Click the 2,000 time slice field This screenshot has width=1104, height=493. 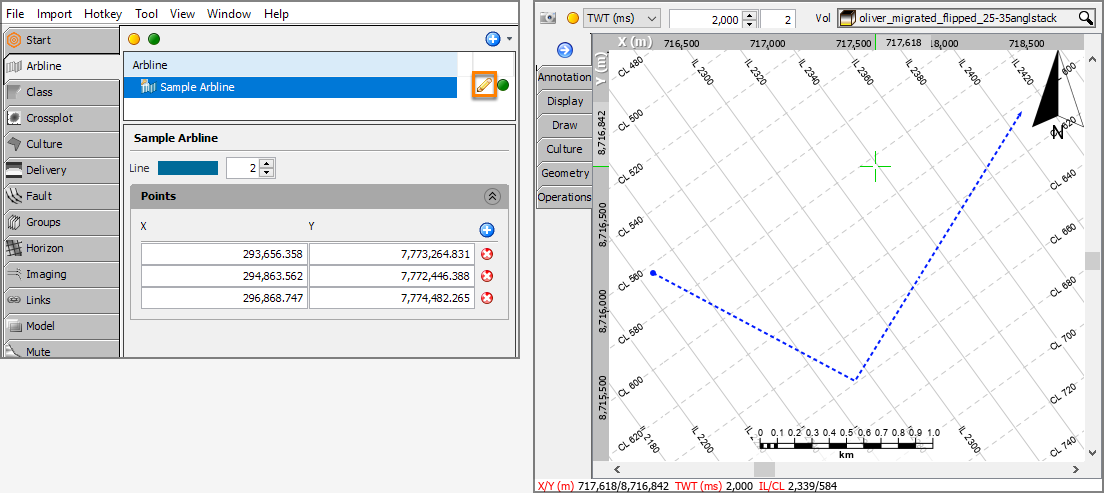[x=705, y=20]
